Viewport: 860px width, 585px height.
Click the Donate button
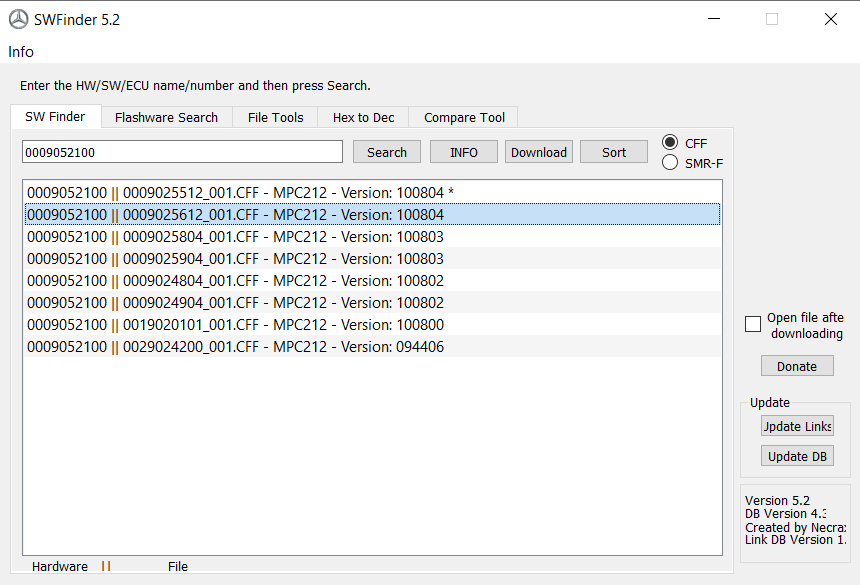pos(797,366)
